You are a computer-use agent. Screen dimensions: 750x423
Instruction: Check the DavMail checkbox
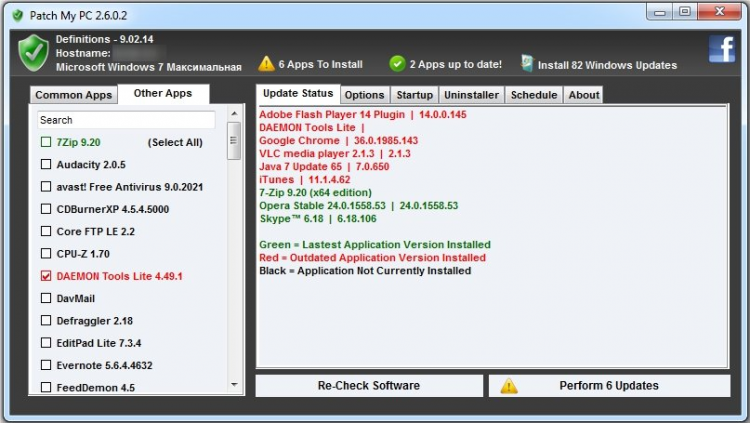tap(46, 298)
